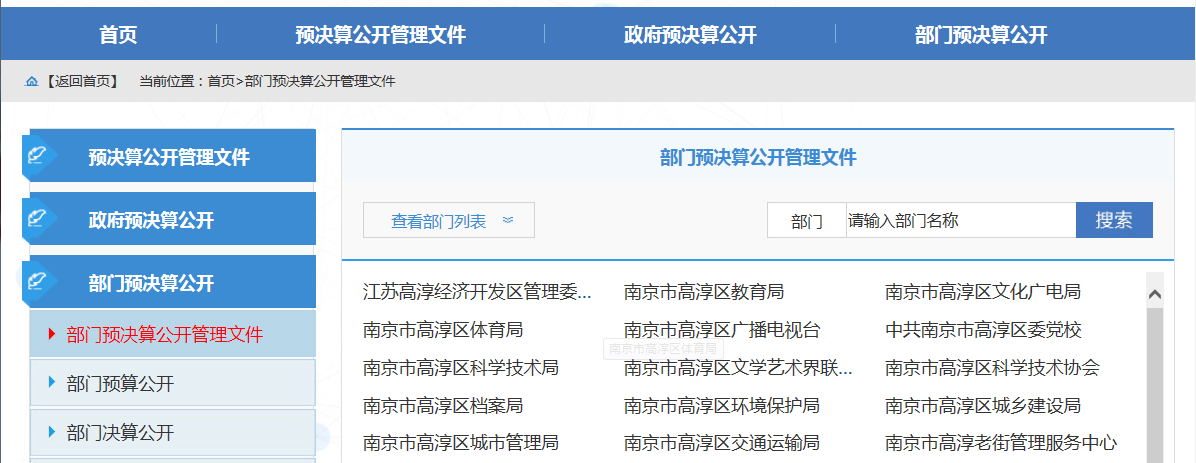The width and height of the screenshot is (1196, 463).
Task: Click breadcrumb text 首页>部门预决算公开管理文件
Action: tap(301, 82)
